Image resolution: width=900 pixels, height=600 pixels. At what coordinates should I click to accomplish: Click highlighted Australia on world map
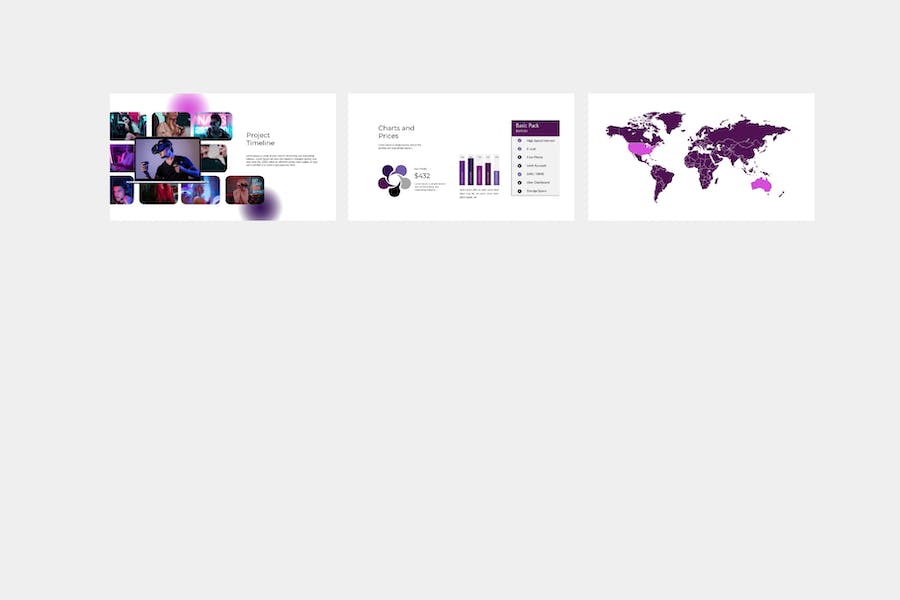(x=761, y=184)
